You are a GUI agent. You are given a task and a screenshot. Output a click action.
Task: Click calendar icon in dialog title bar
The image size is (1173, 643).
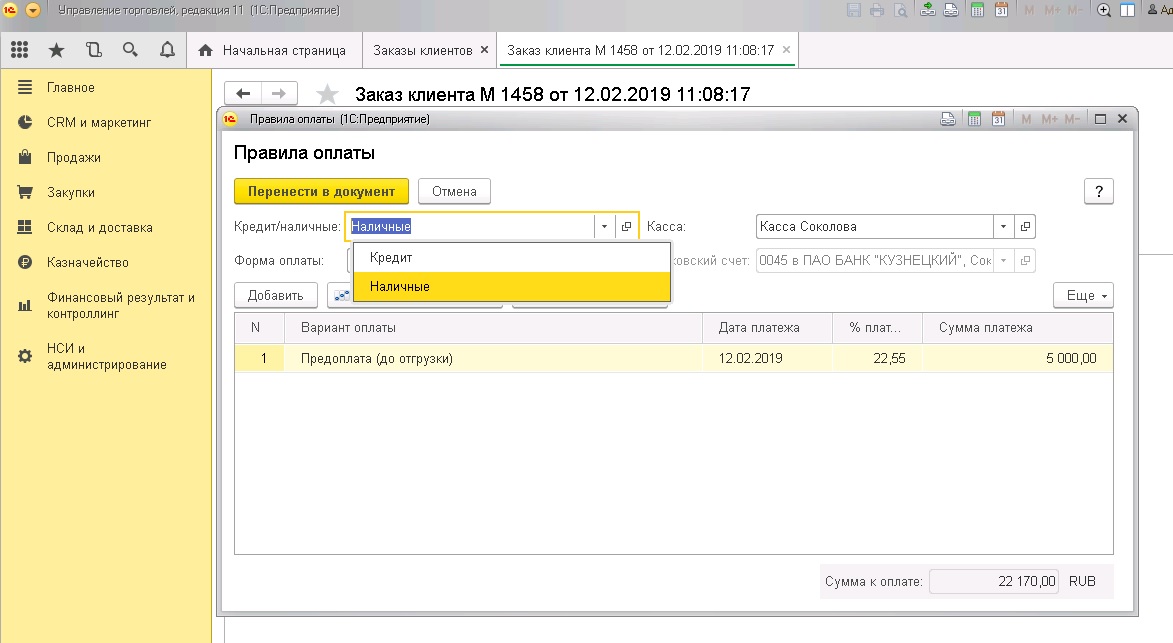point(998,119)
